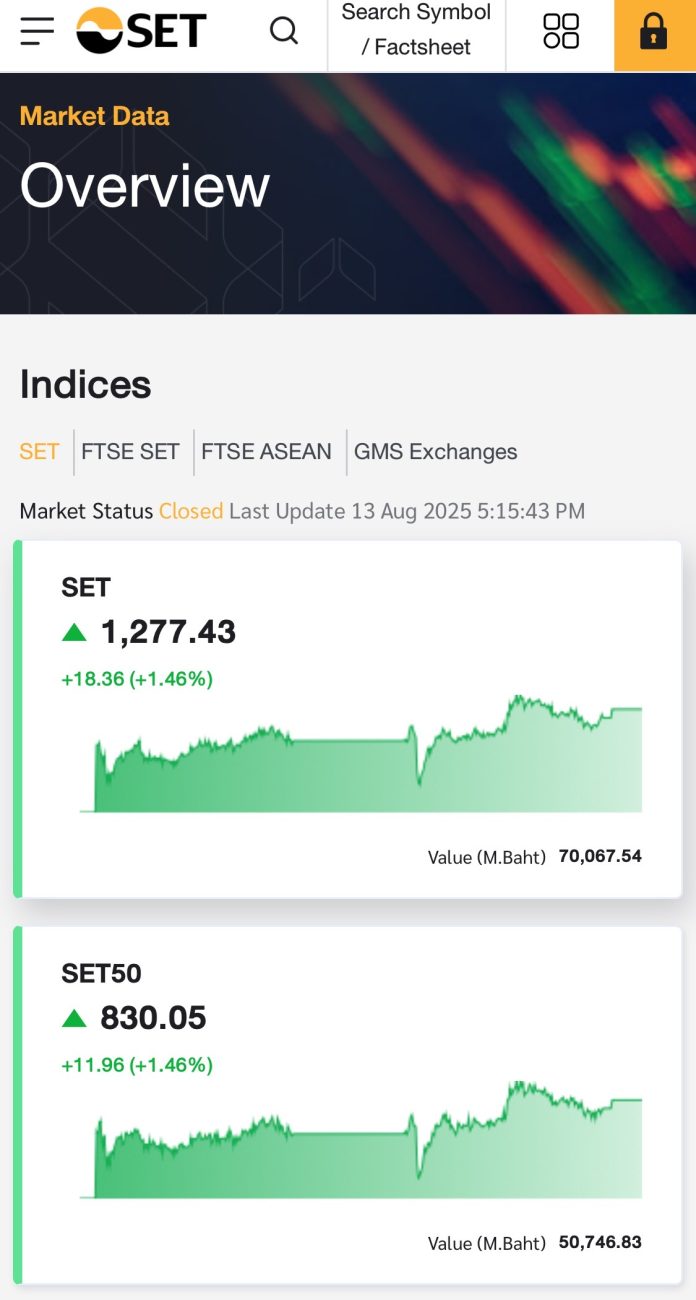Tap the yellow padlock login icon

coord(654,32)
